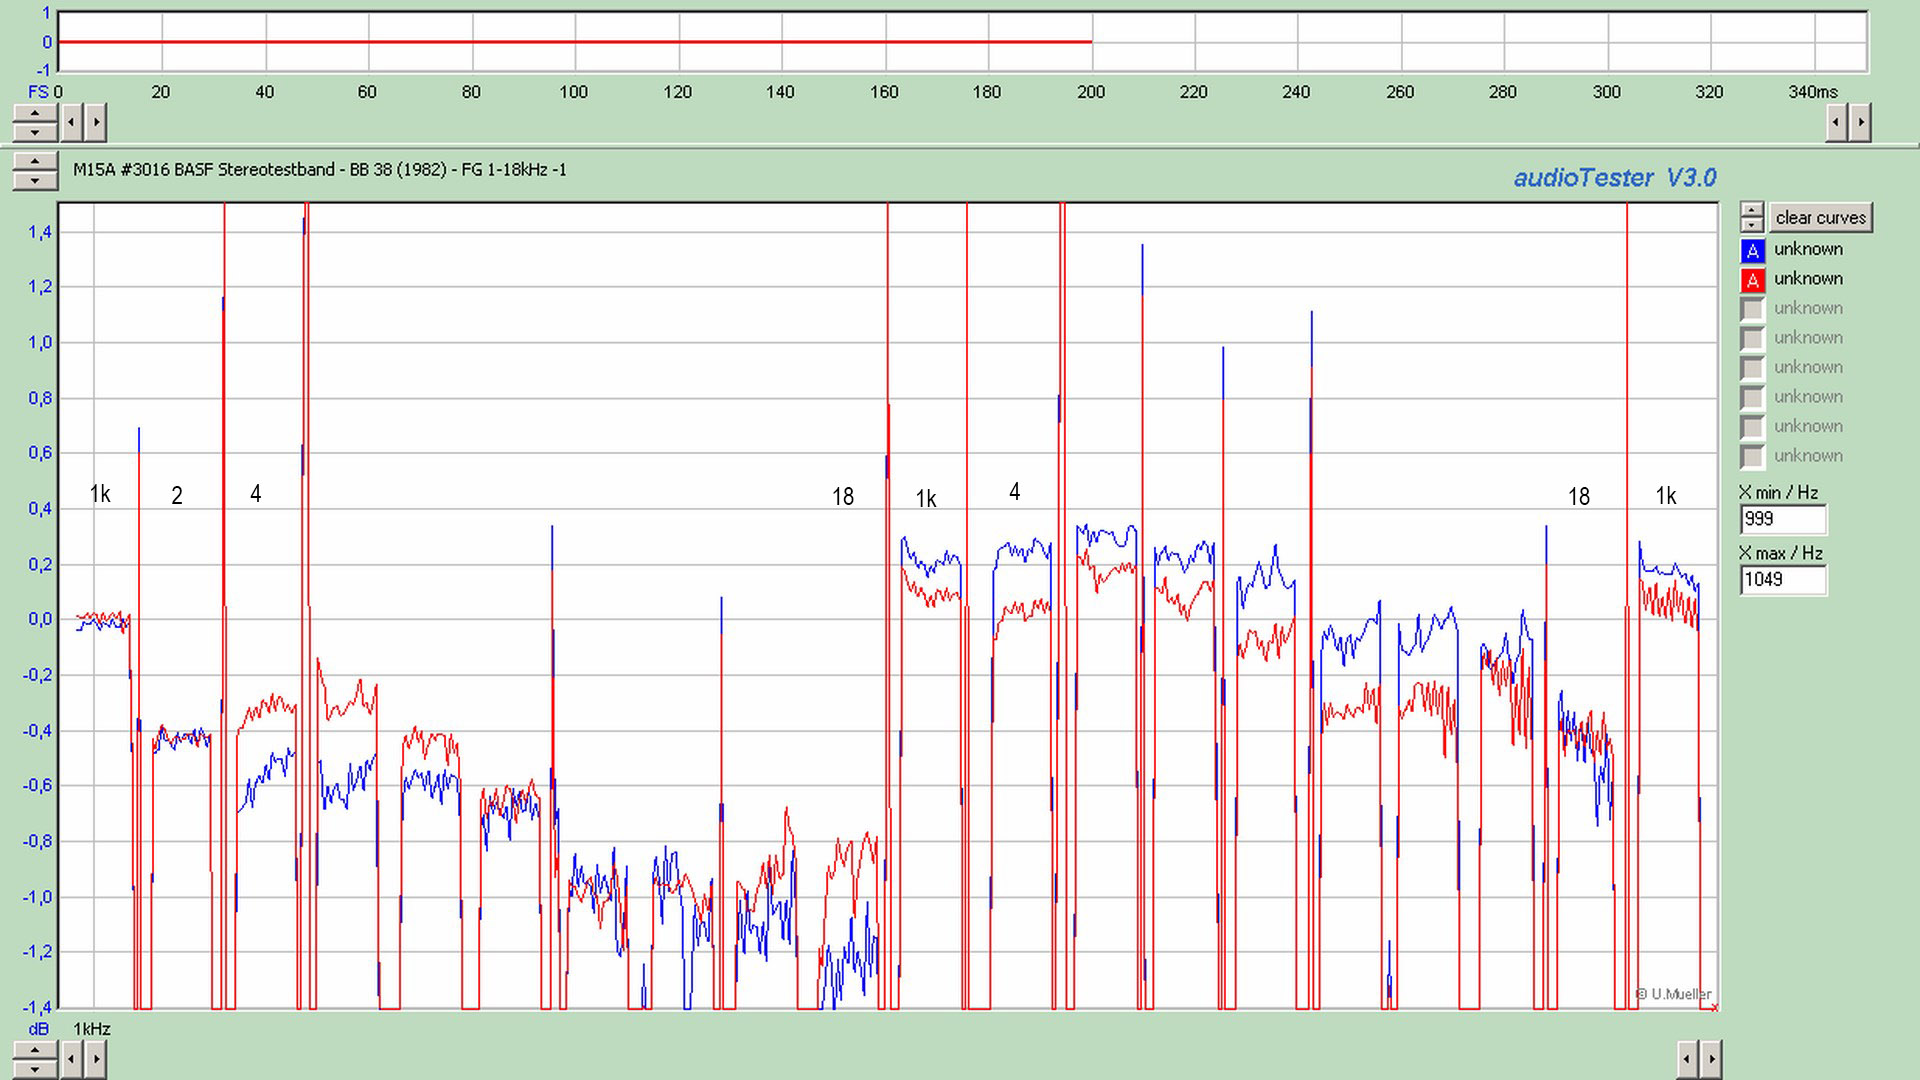Click the left arrow below the 1kHz label
Image resolution: width=1920 pixels, height=1080 pixels.
click(x=72, y=1058)
